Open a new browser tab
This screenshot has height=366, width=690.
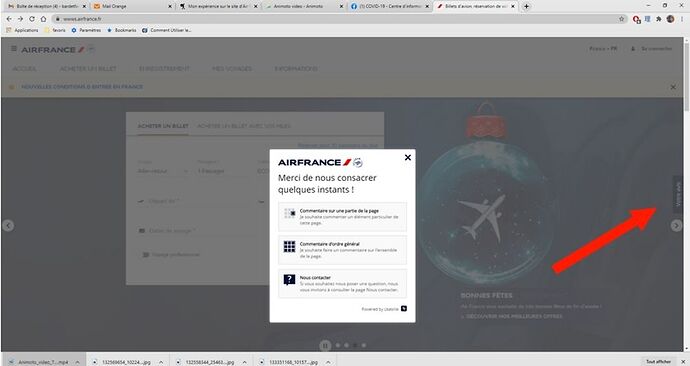pos(526,6)
